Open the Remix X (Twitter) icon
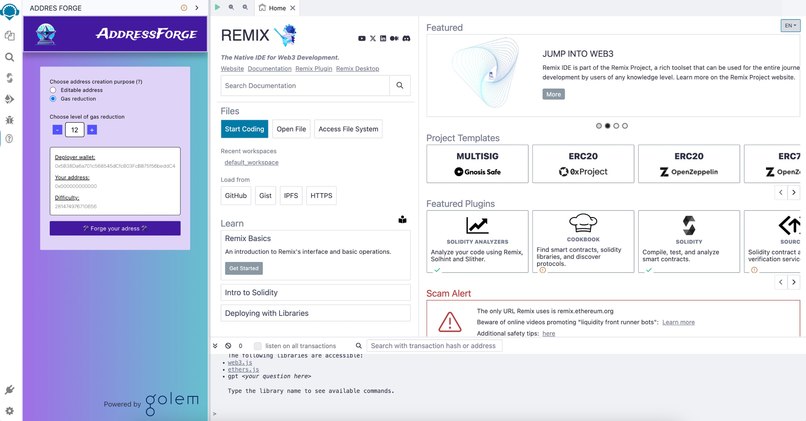The height and width of the screenshot is (421, 806). (373, 39)
